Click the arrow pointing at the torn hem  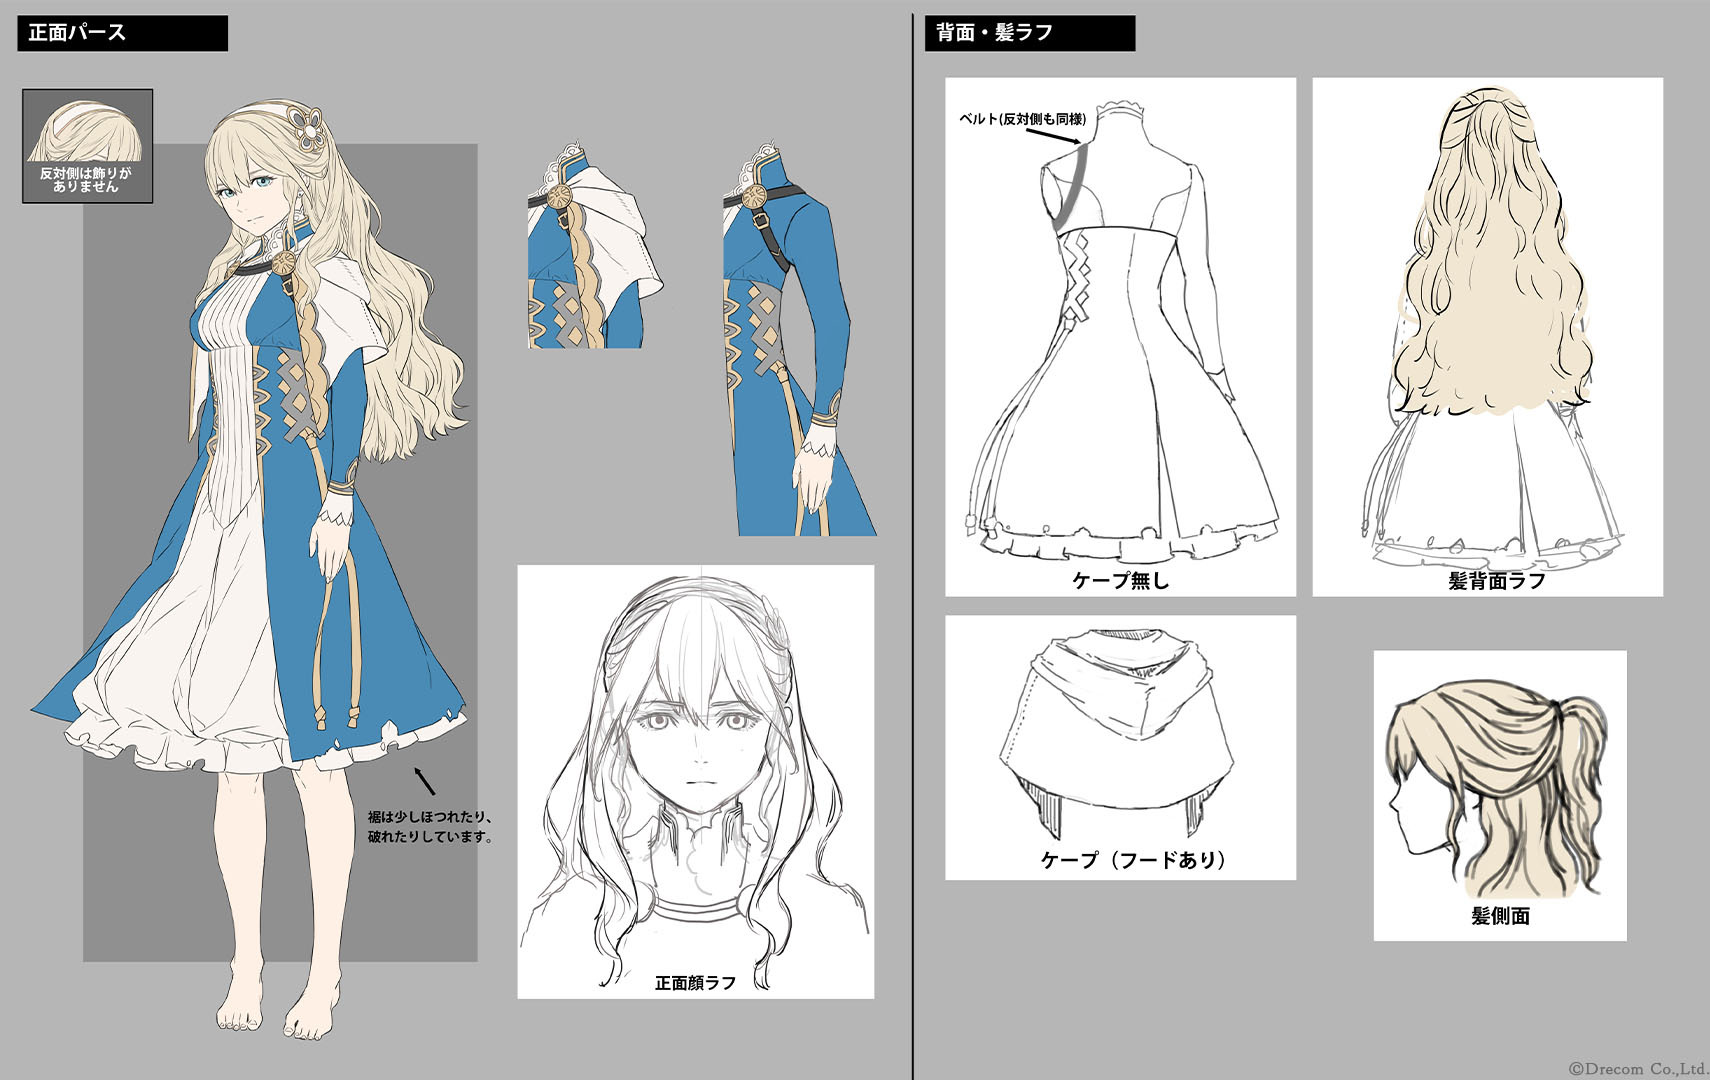[425, 781]
